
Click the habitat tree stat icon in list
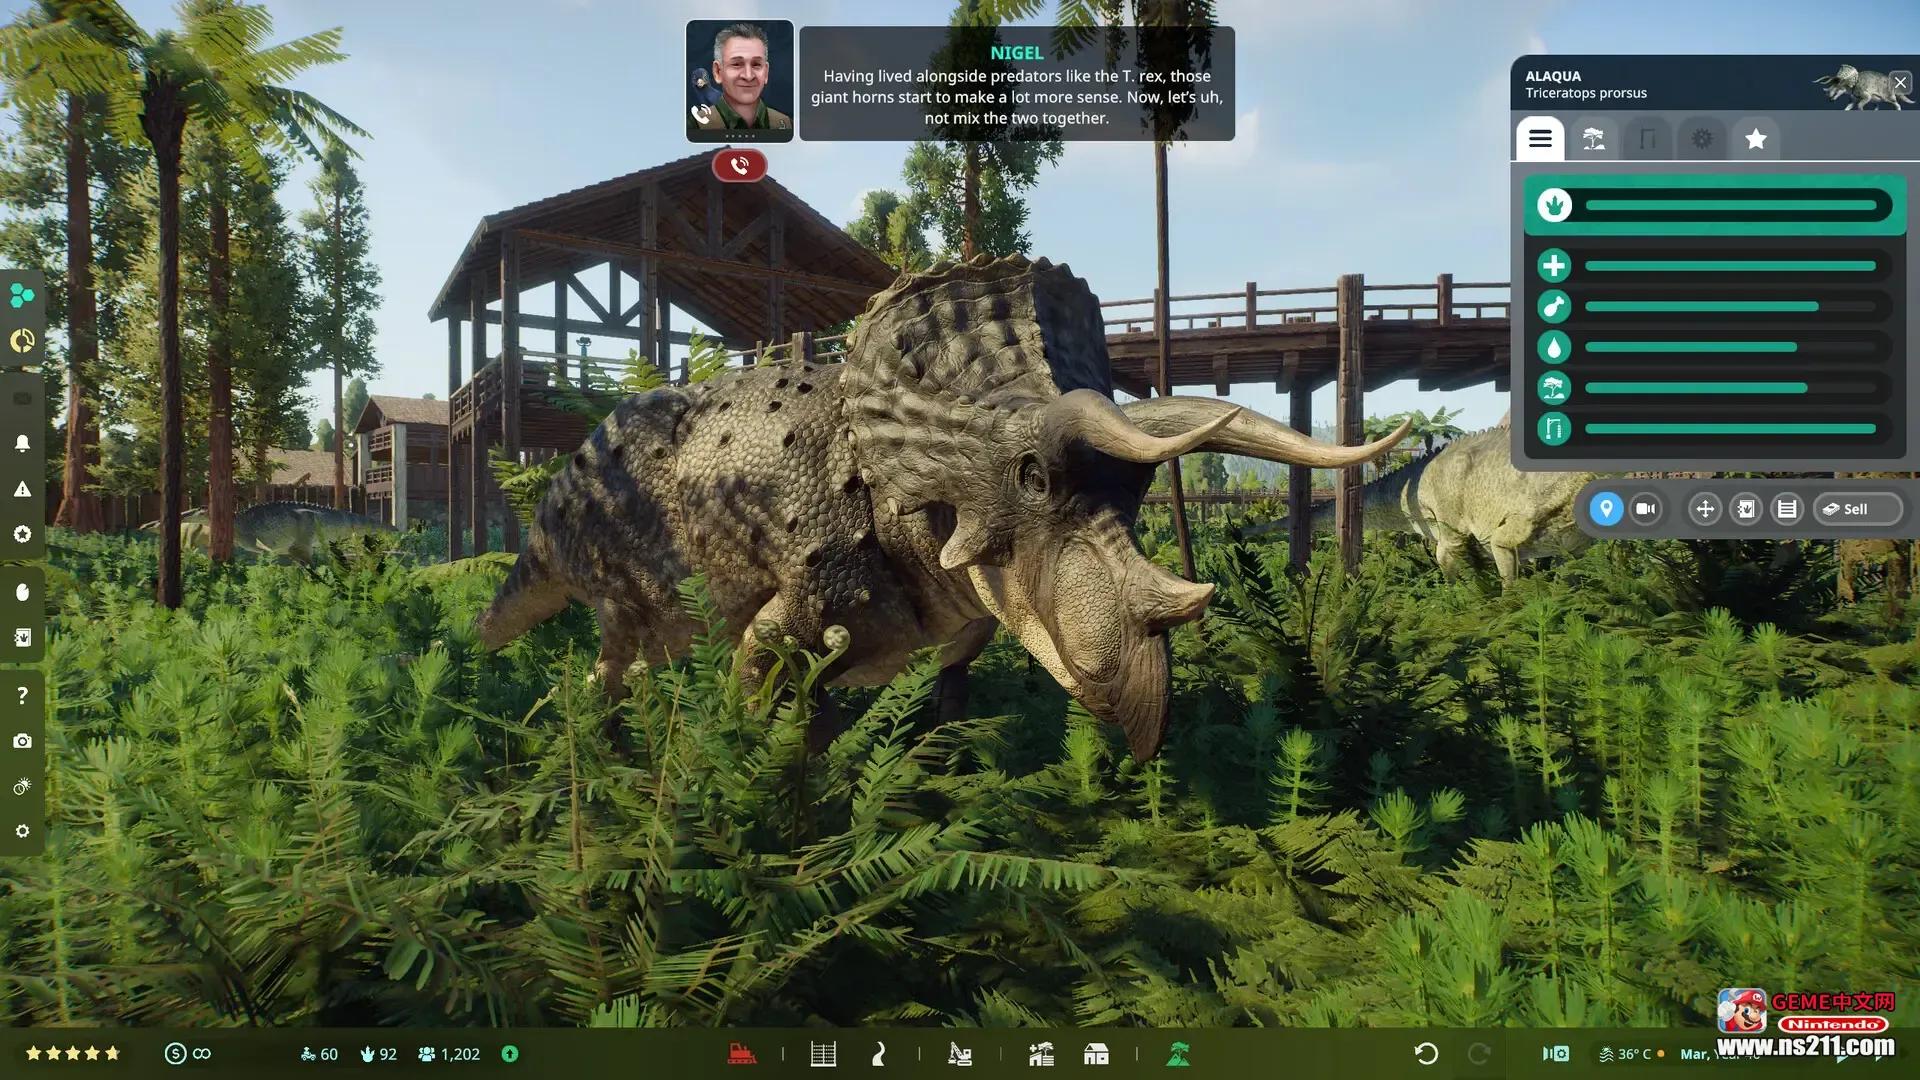click(1554, 388)
